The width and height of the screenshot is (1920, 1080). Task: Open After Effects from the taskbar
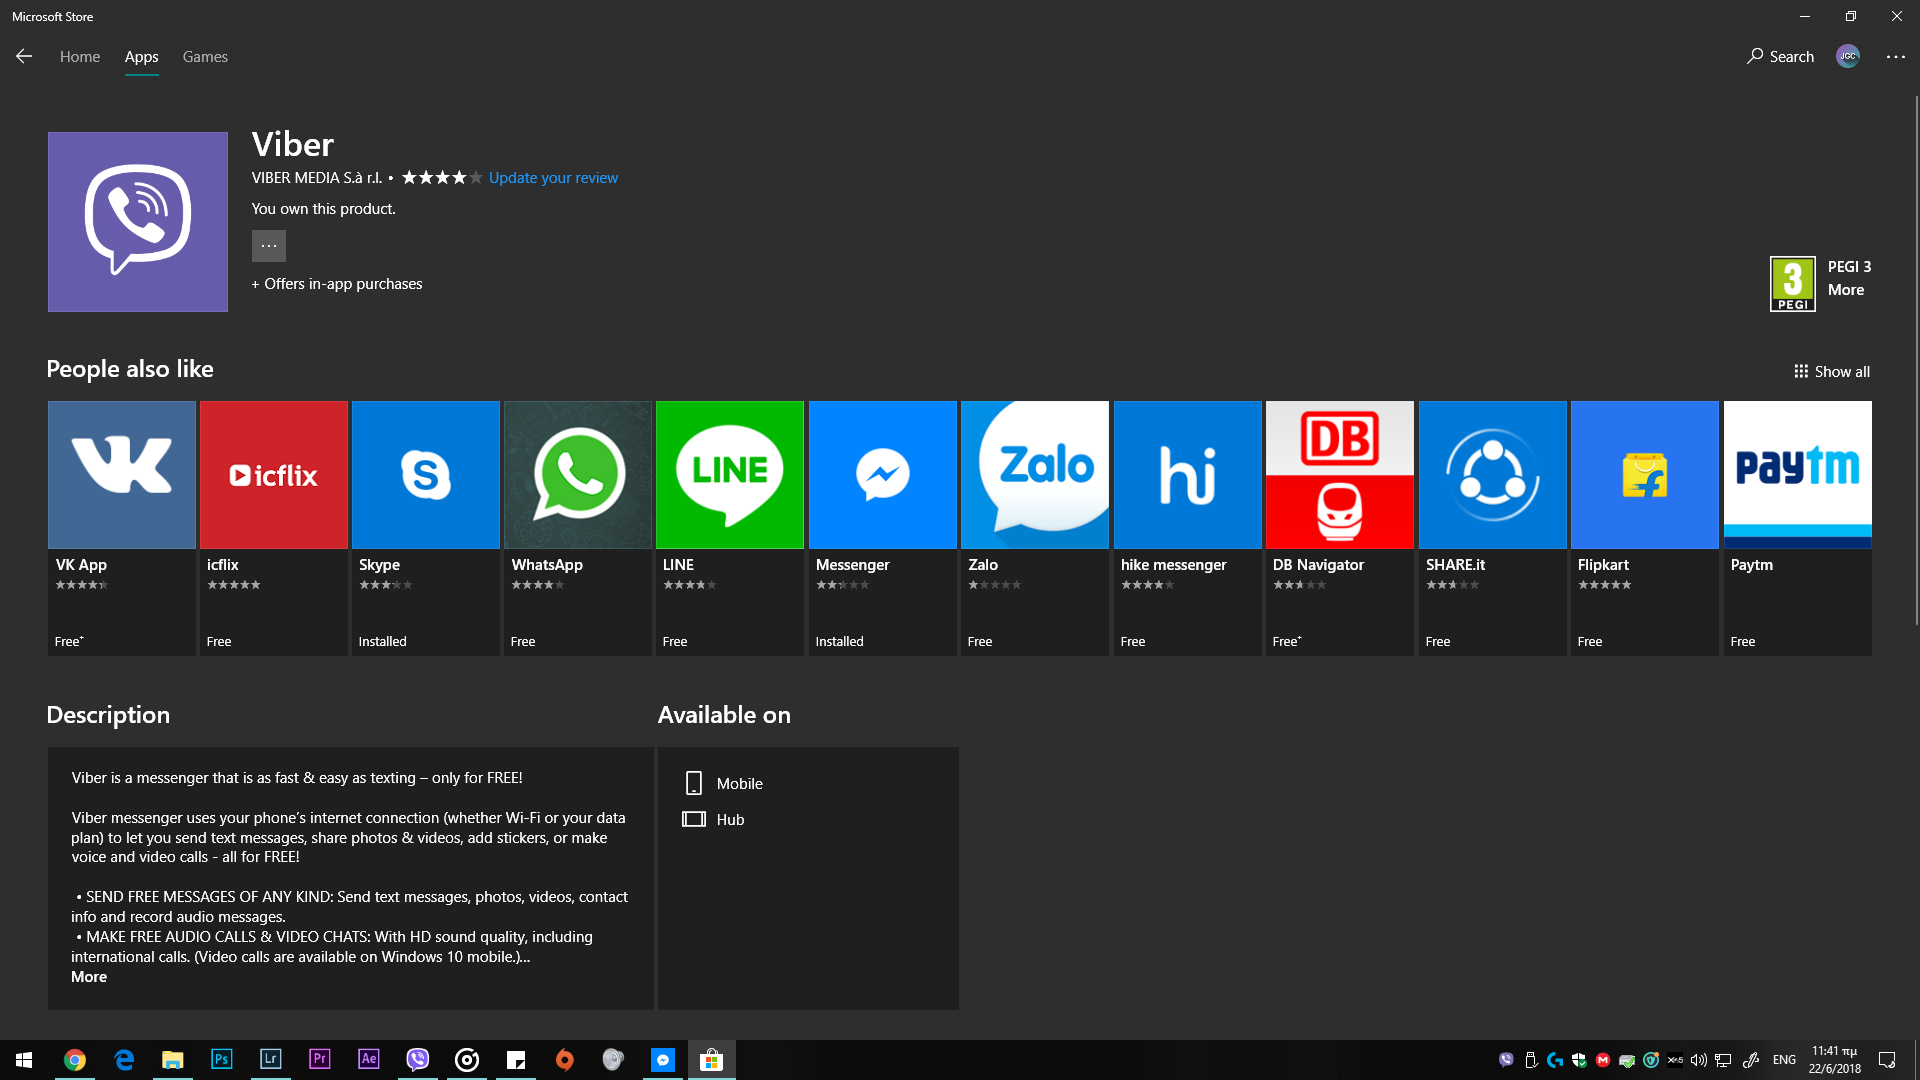369,1060
